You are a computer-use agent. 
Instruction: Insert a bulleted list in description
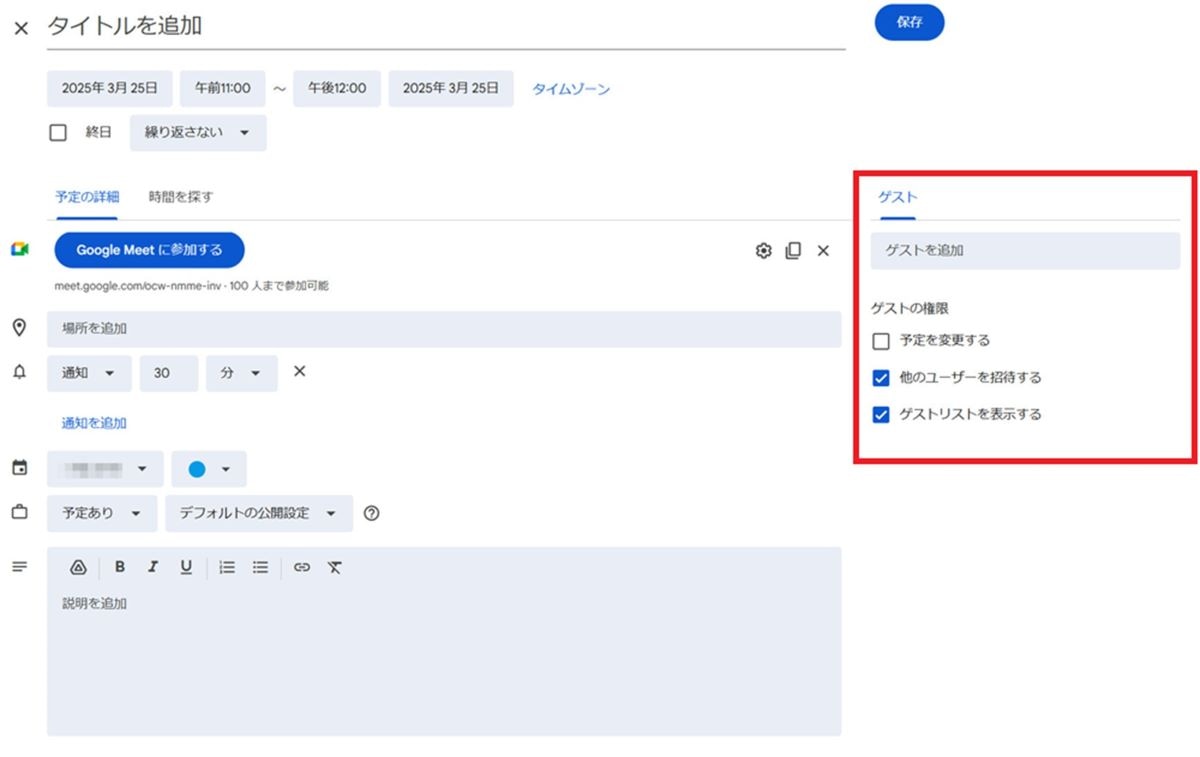(260, 567)
